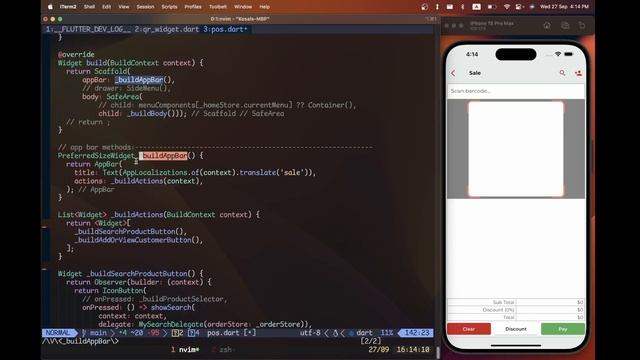Click the Scan barcode input field
The height and width of the screenshot is (360, 640).
point(516,91)
